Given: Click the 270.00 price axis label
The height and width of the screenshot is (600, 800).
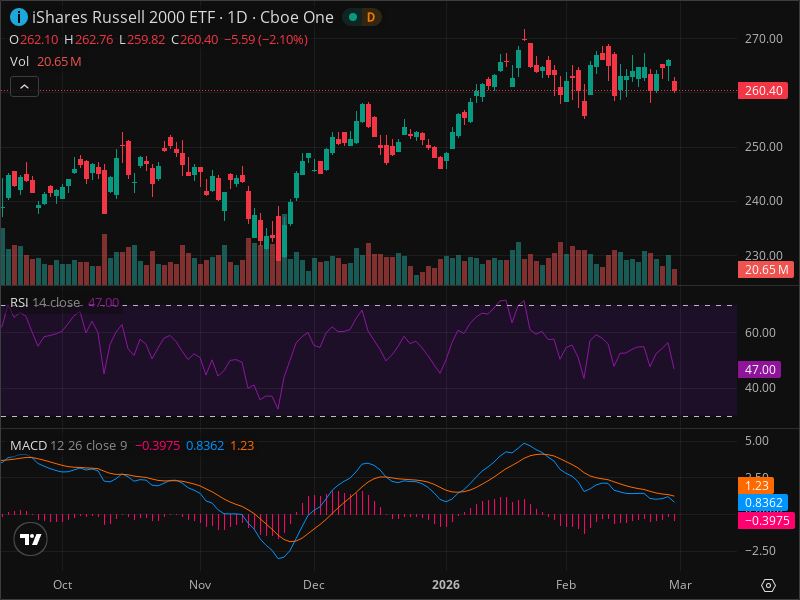Looking at the screenshot, I should (x=763, y=39).
